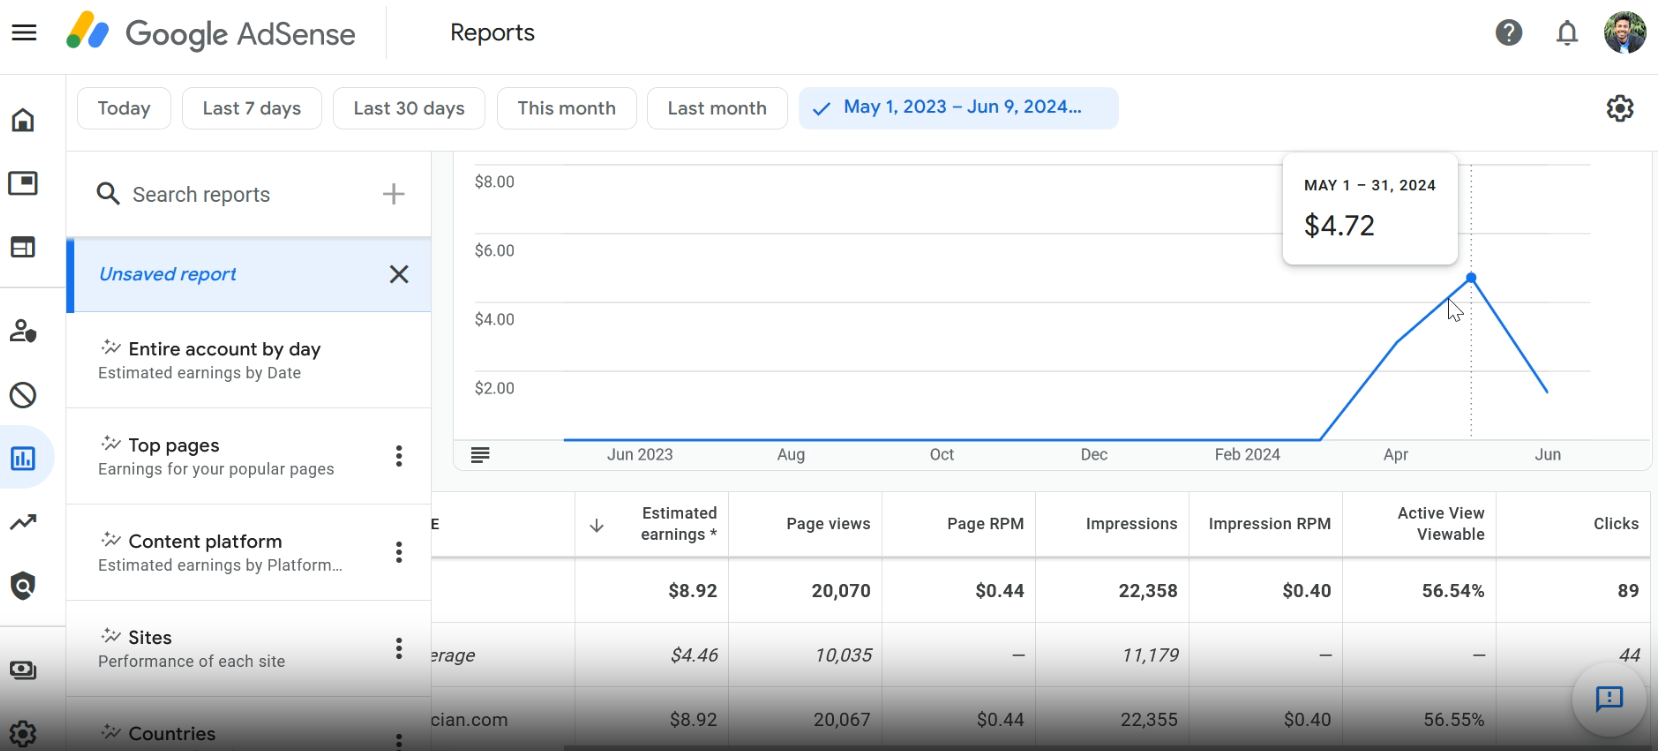Sort by Page RPM column
The height and width of the screenshot is (751, 1658).
point(985,524)
